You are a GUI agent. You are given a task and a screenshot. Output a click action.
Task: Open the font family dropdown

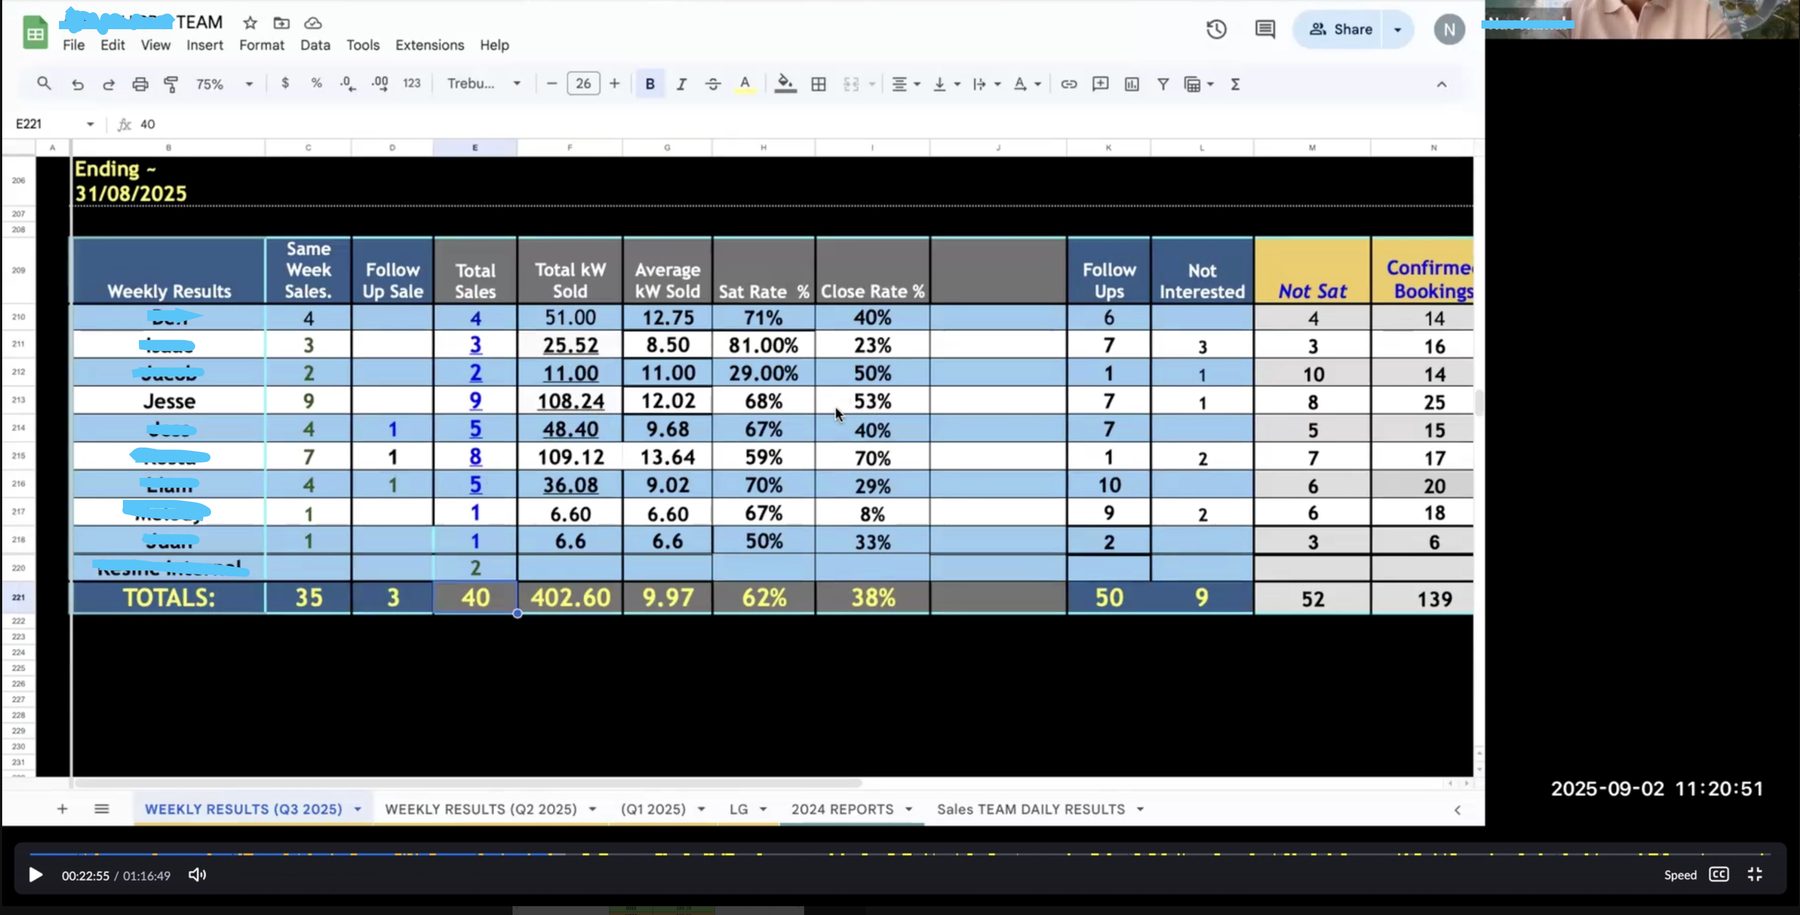coord(484,84)
